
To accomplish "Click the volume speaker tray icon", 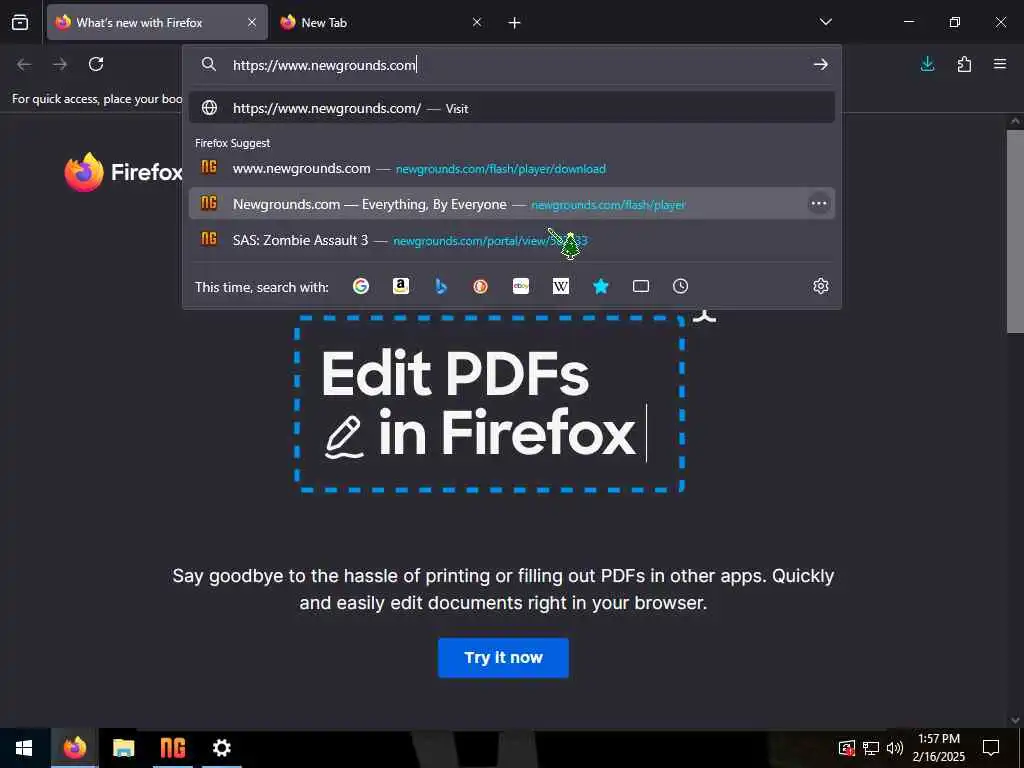I will pyautogui.click(x=895, y=748).
